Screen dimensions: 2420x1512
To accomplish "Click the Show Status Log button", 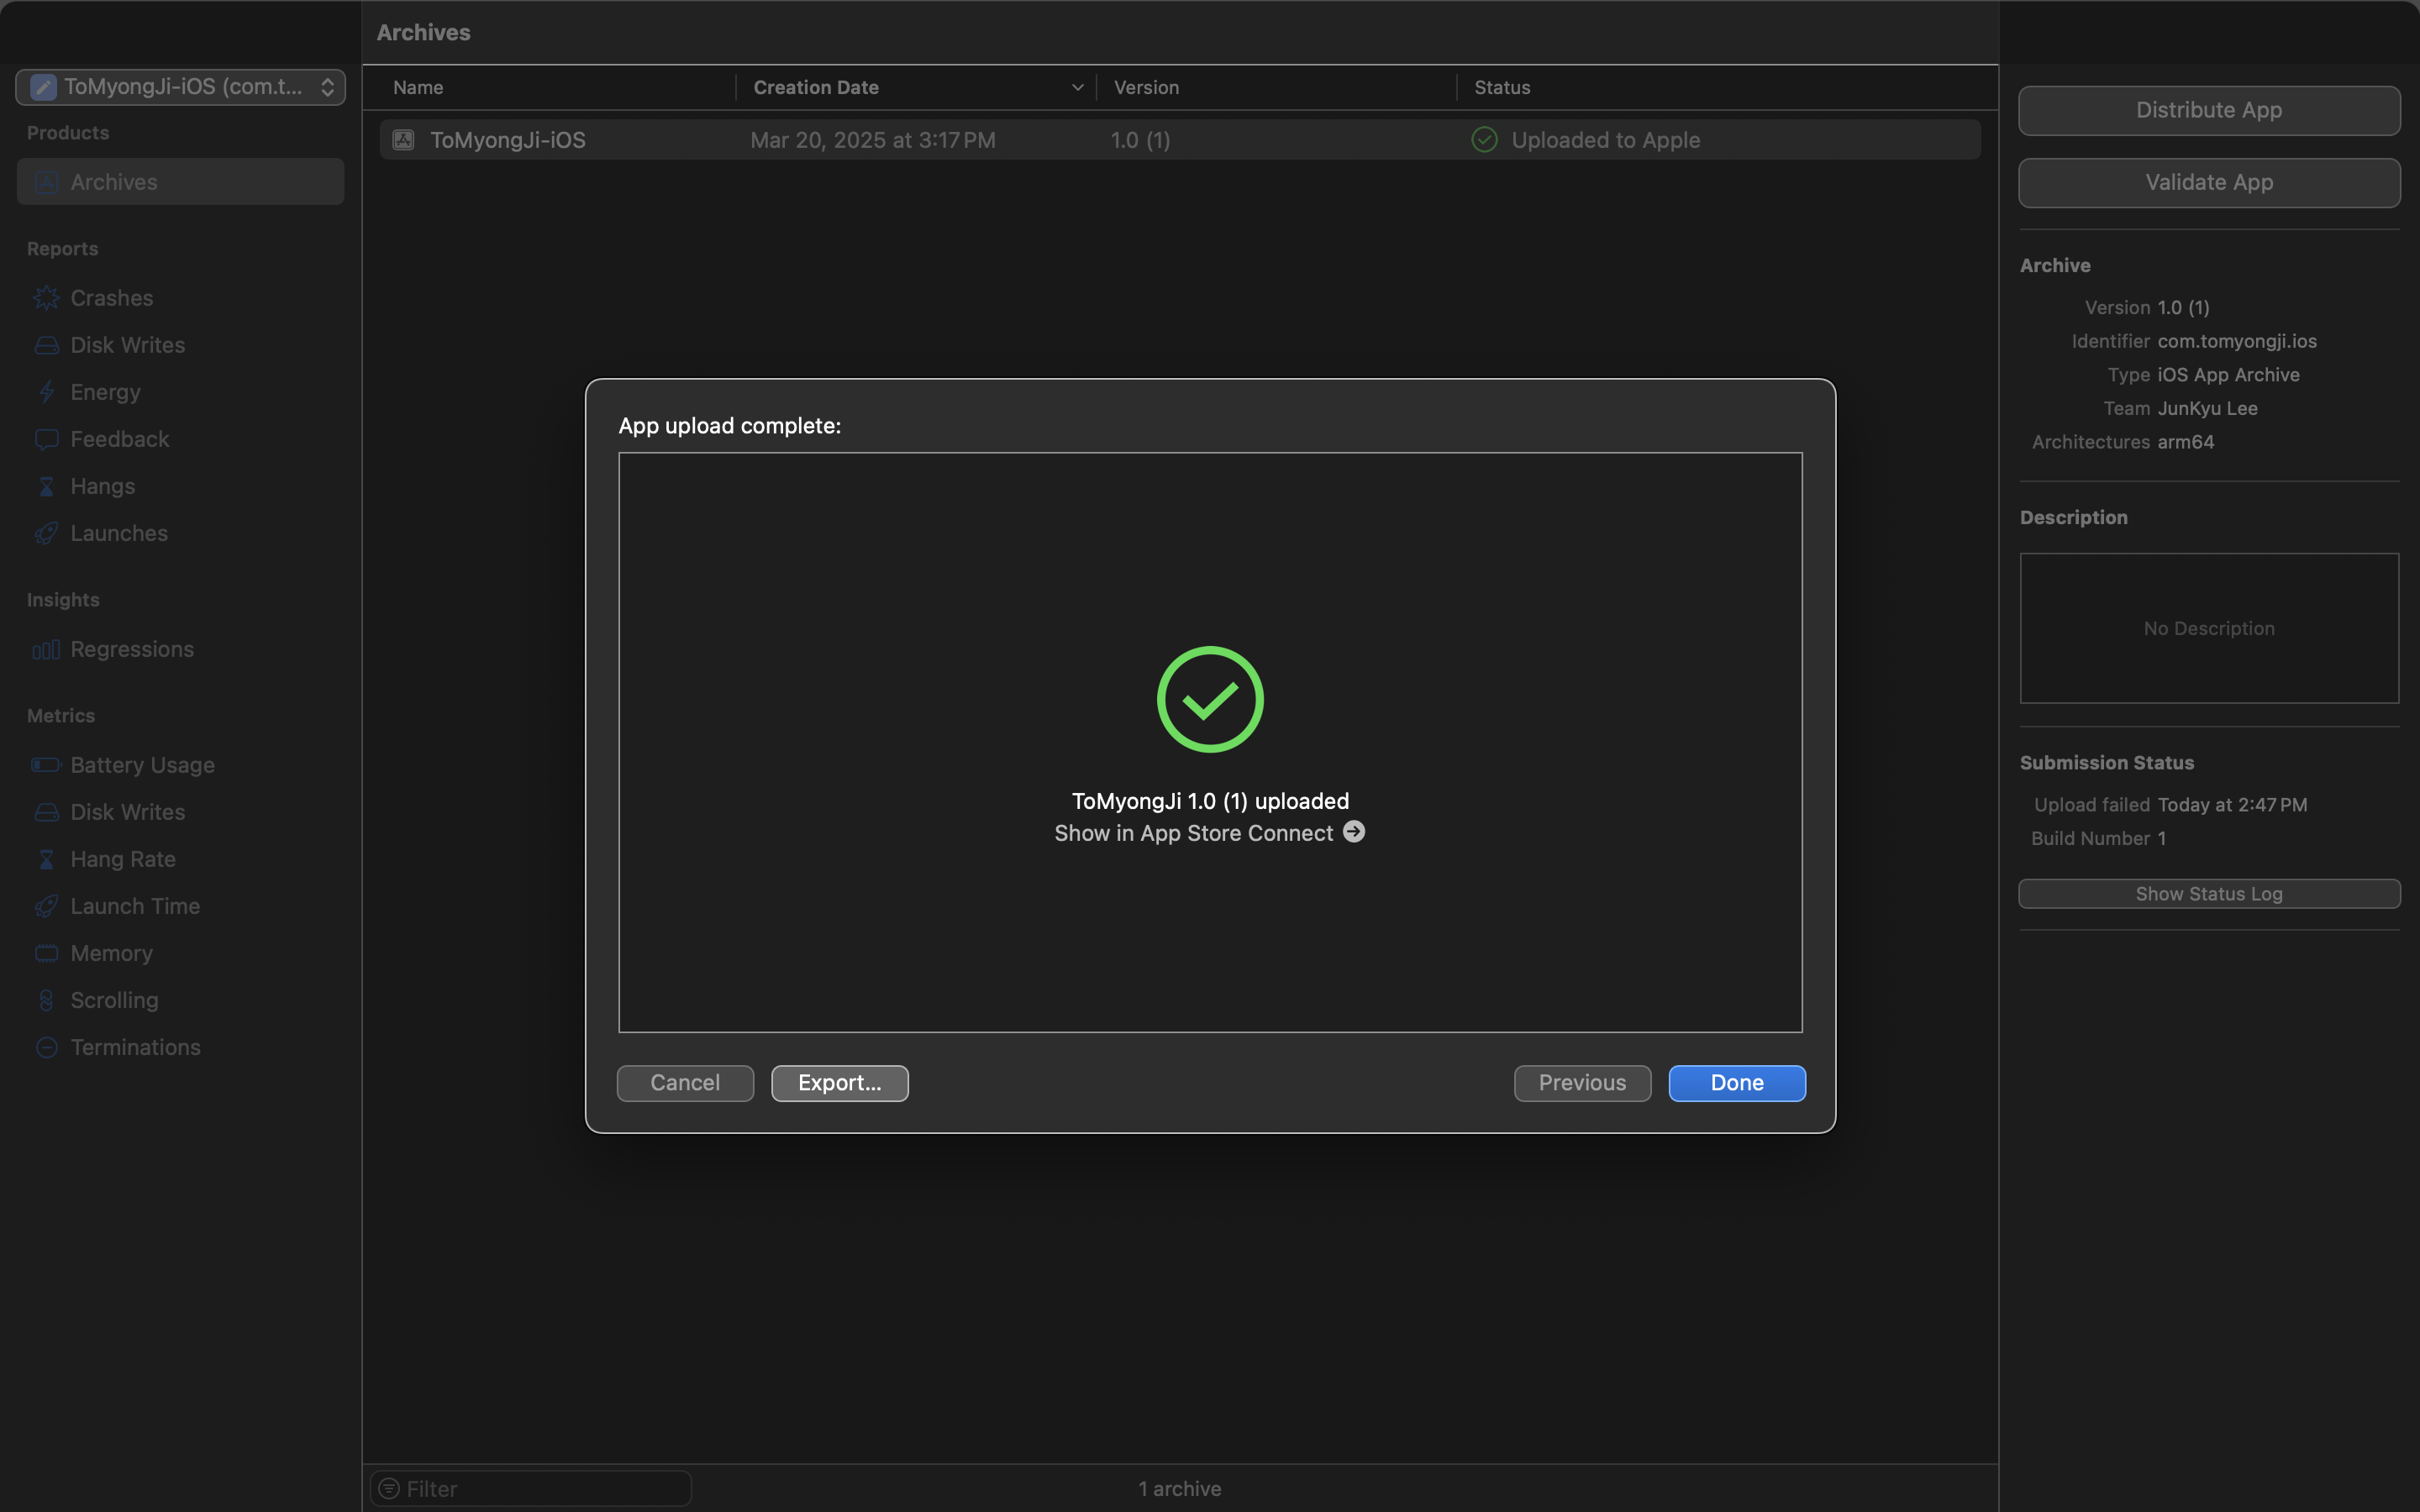I will [2208, 894].
